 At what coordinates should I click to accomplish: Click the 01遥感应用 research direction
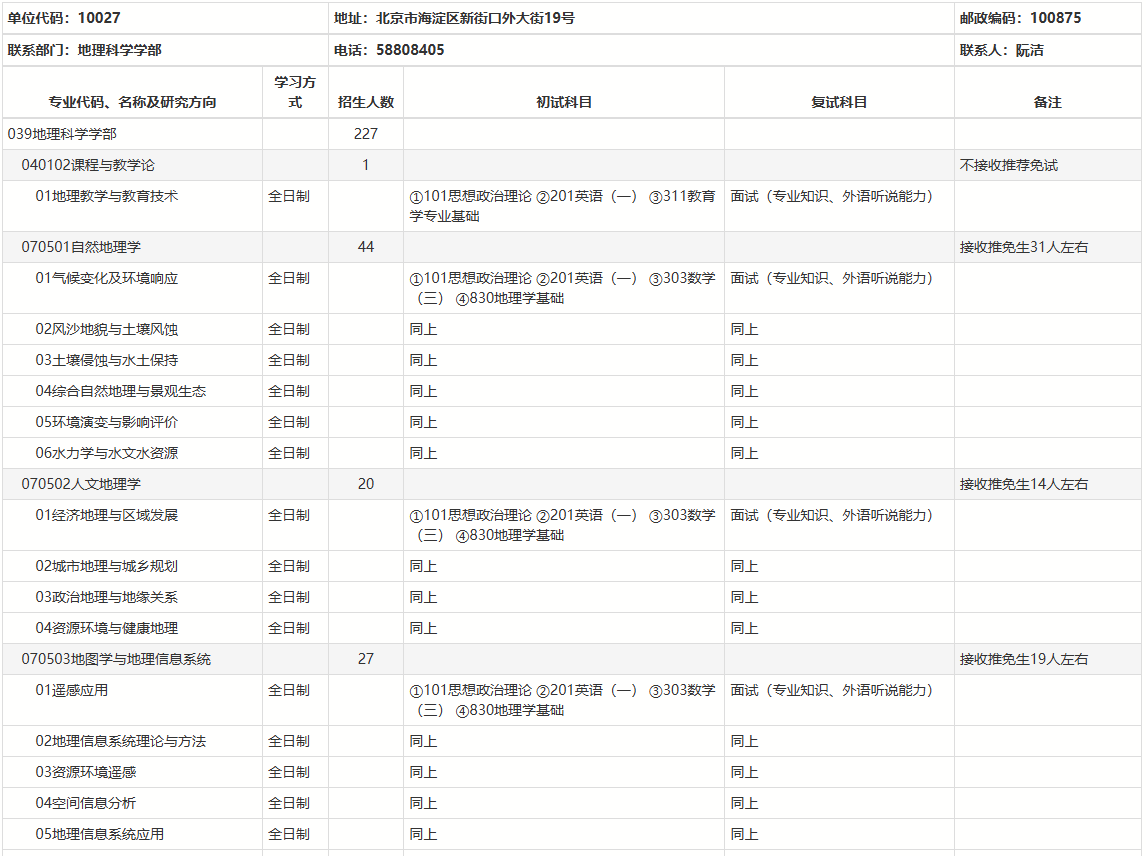(72, 690)
